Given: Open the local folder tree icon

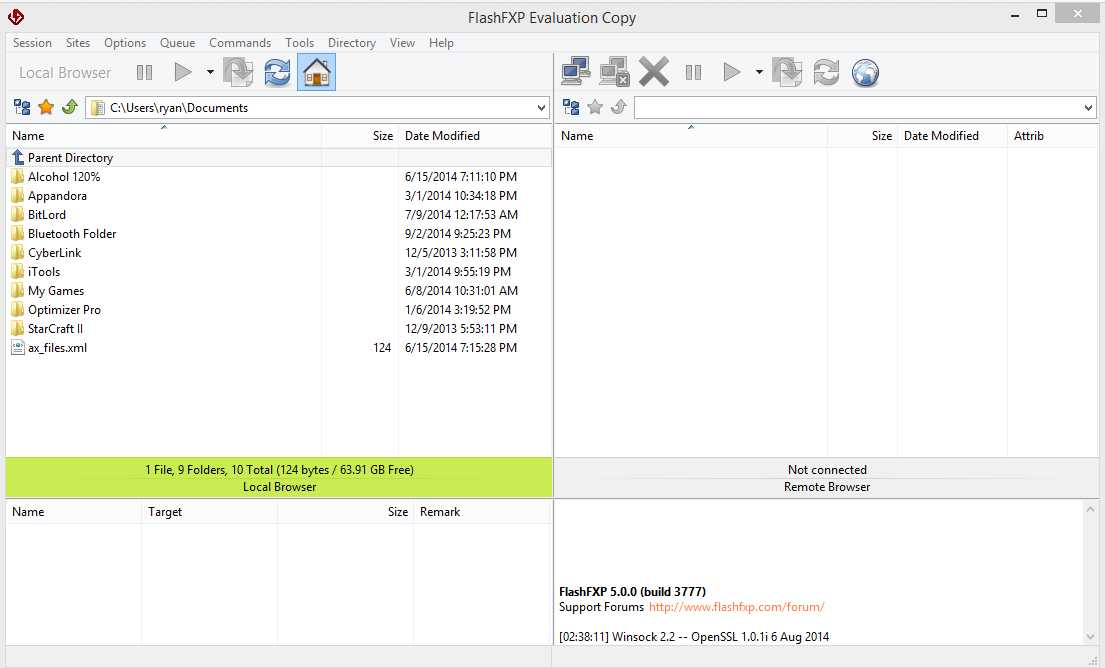Looking at the screenshot, I should [22, 107].
